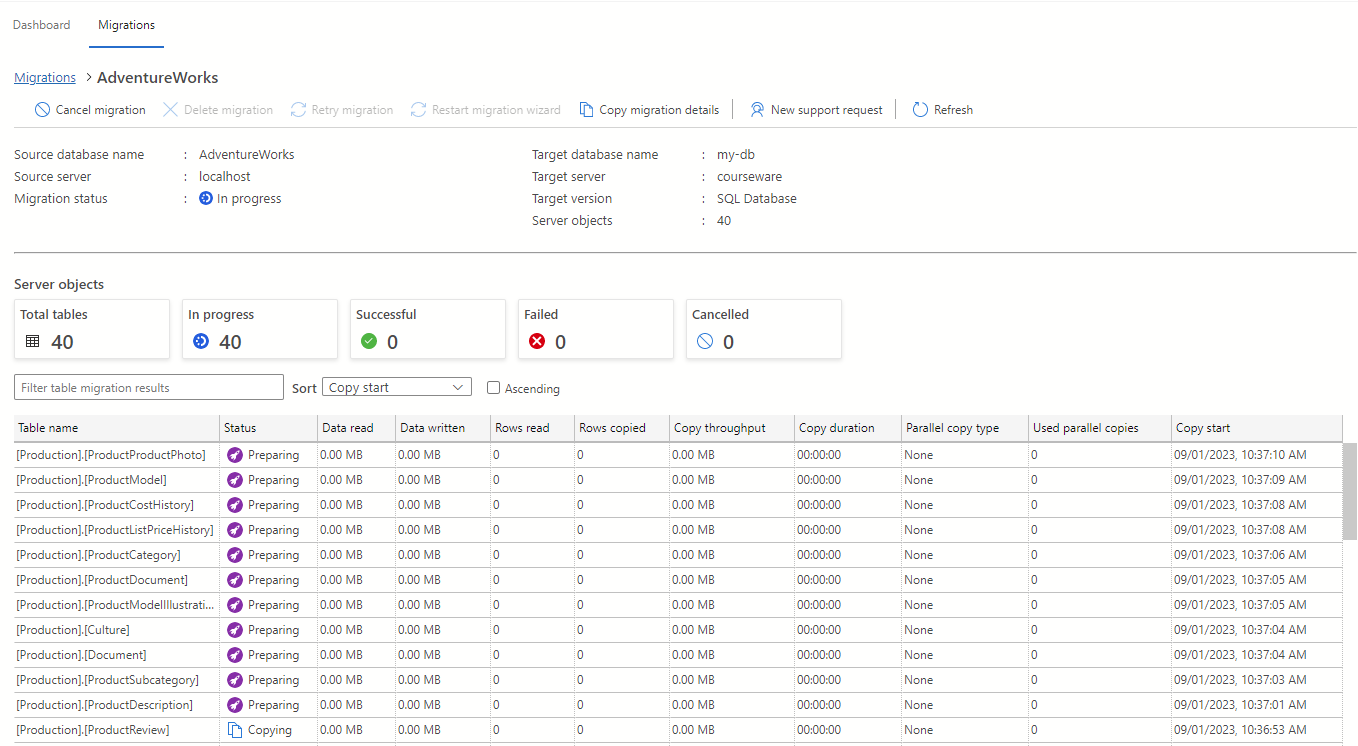Click the Cancelled card's prohibited icon
1358x746 pixels.
(703, 341)
